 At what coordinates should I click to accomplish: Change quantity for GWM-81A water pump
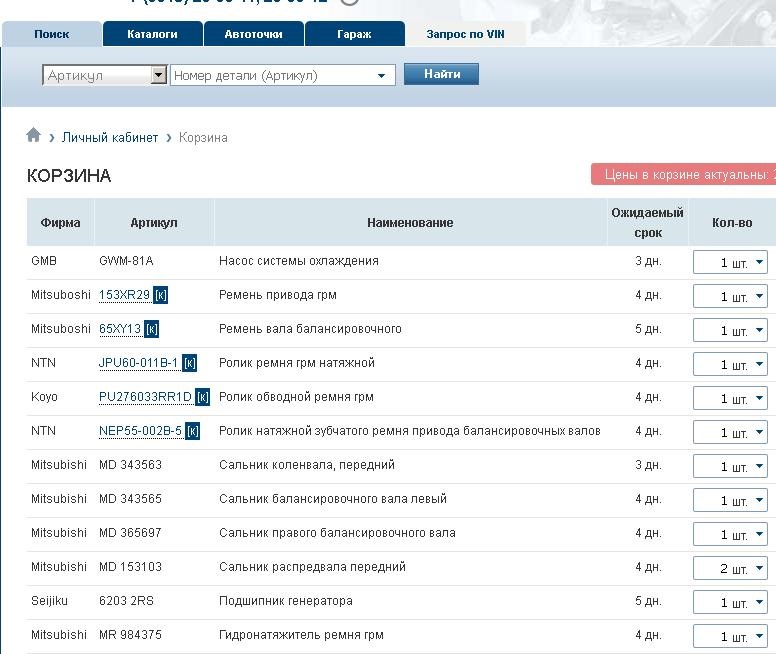pyautogui.click(x=730, y=262)
